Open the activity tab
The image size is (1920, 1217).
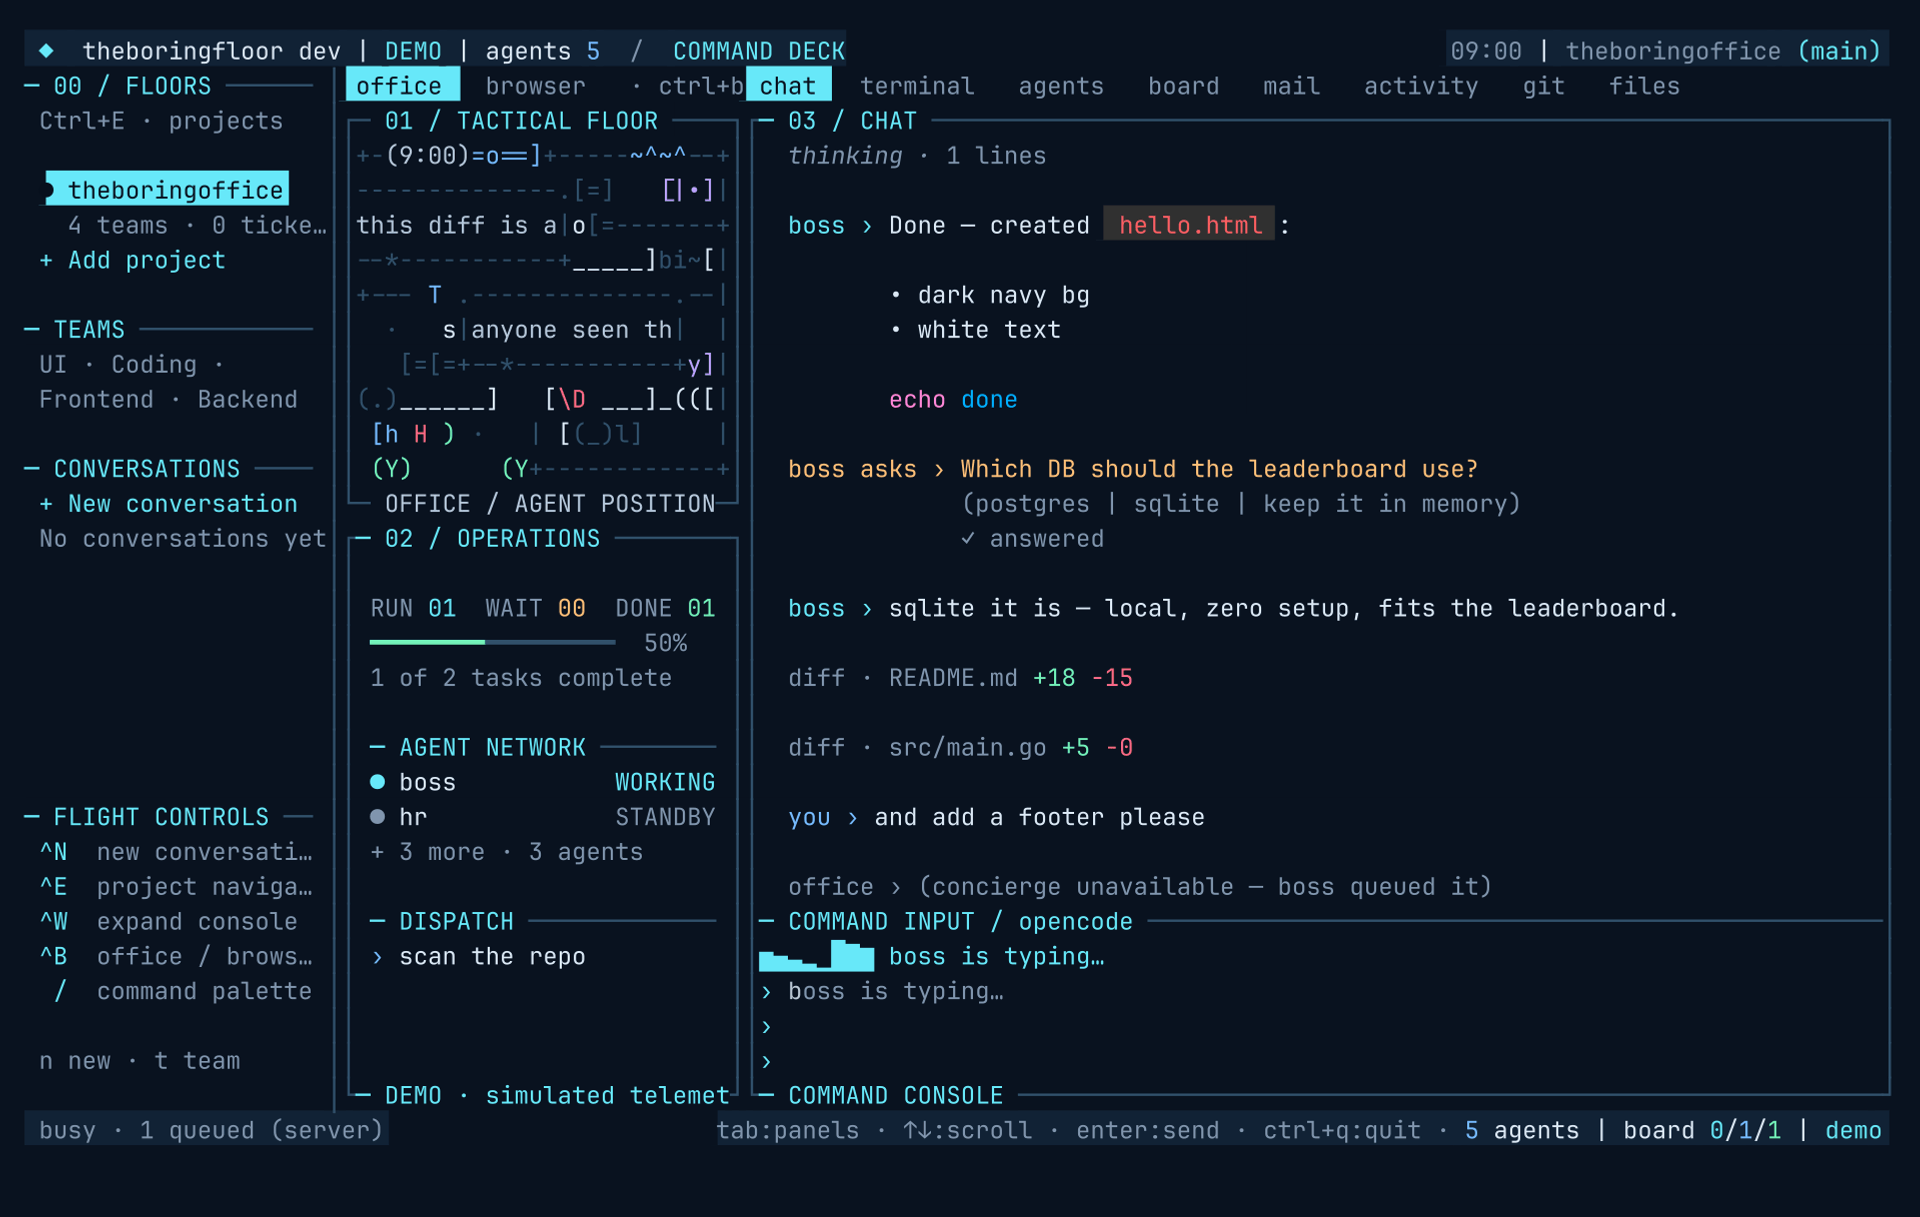[x=1421, y=86]
